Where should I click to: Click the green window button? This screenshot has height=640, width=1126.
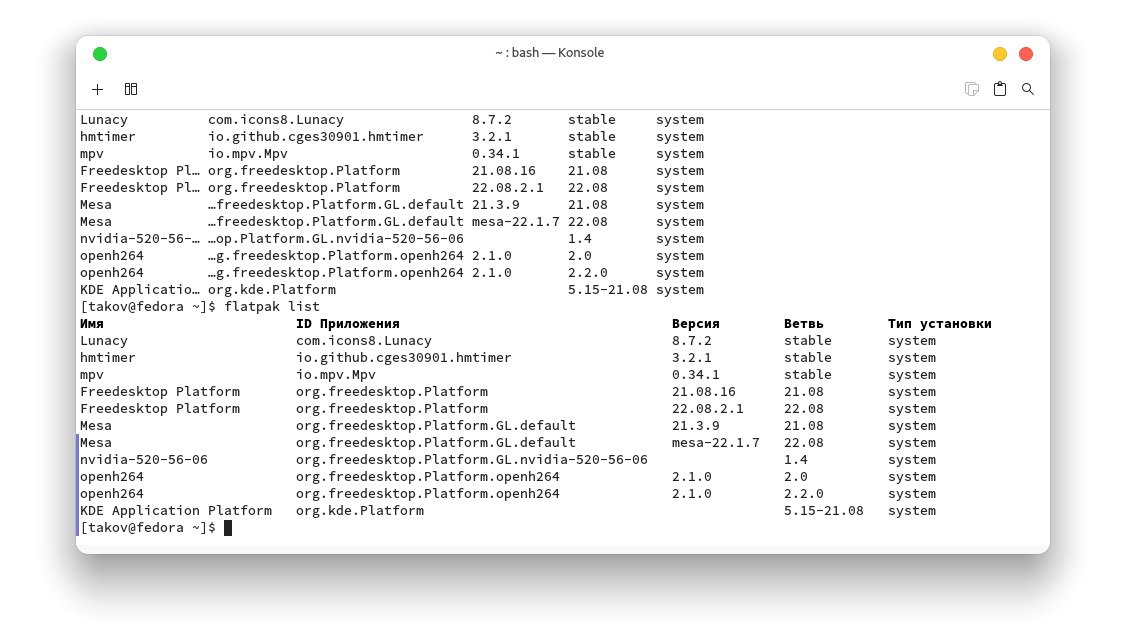(100, 54)
